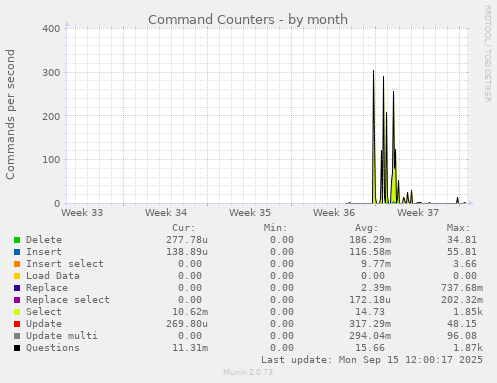Click the Cur: column header
Screen dimensions: 497x383
pyautogui.click(x=184, y=228)
